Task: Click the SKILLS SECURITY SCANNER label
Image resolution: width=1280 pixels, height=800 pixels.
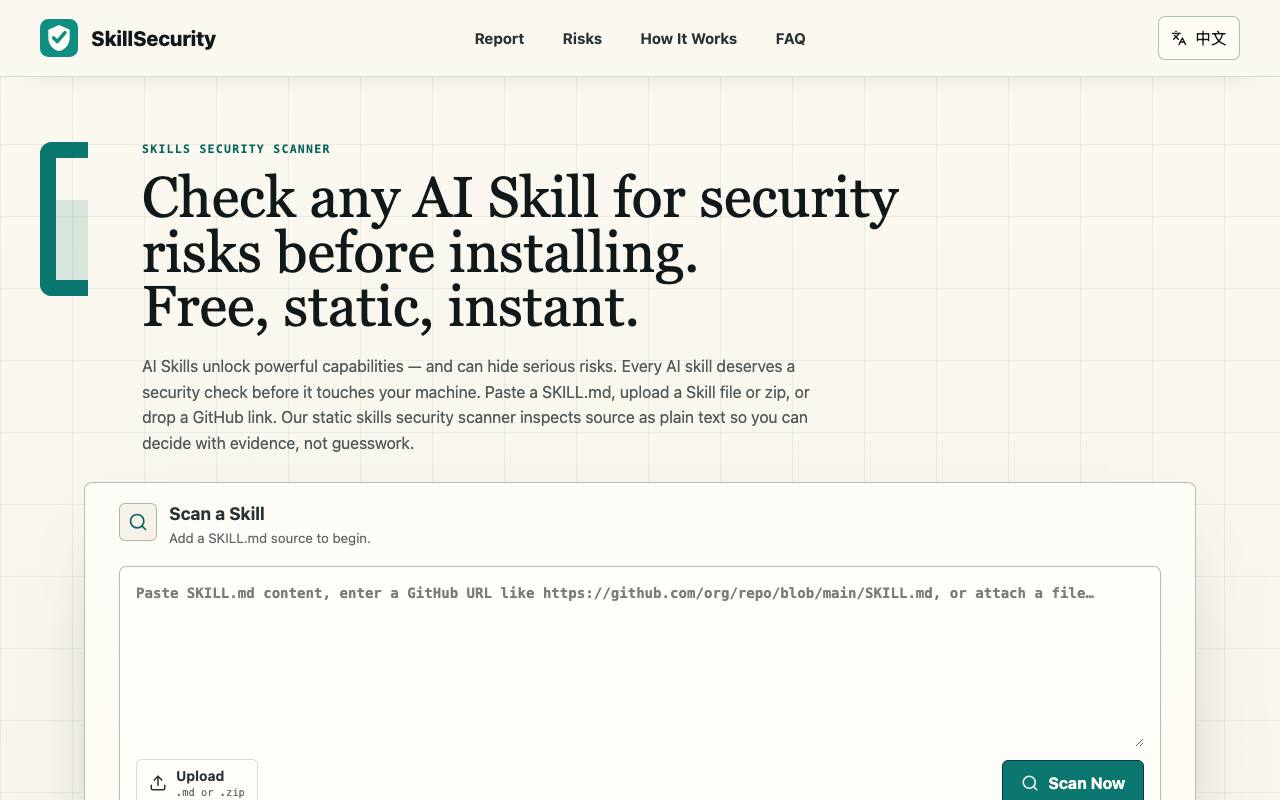Action: (x=236, y=149)
